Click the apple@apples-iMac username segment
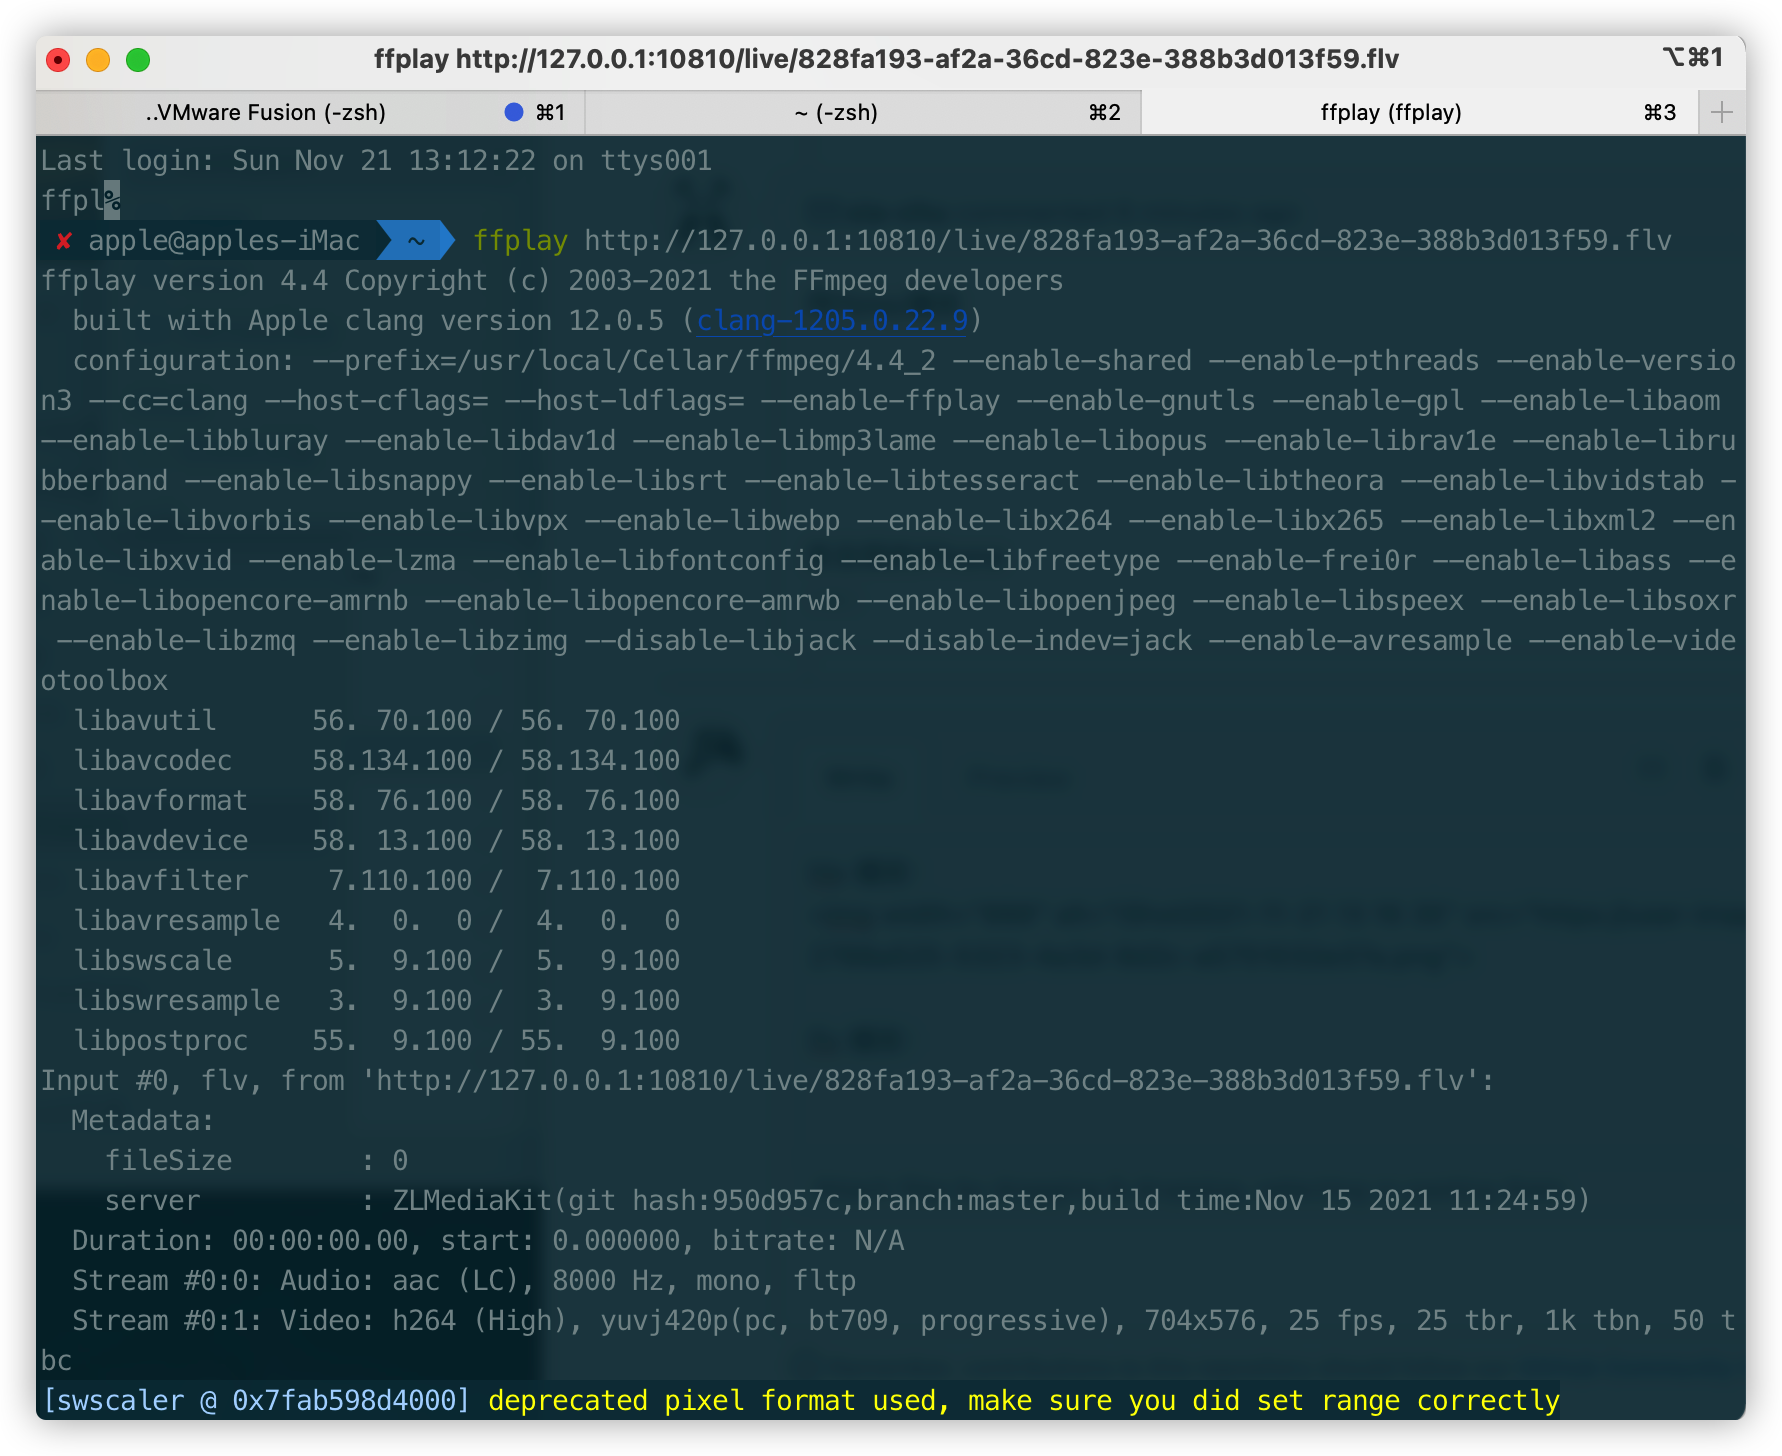The height and width of the screenshot is (1456, 1782). tap(222, 240)
